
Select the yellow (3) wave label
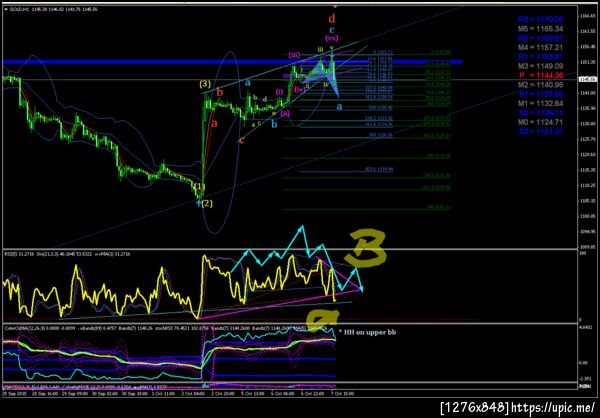[205, 83]
